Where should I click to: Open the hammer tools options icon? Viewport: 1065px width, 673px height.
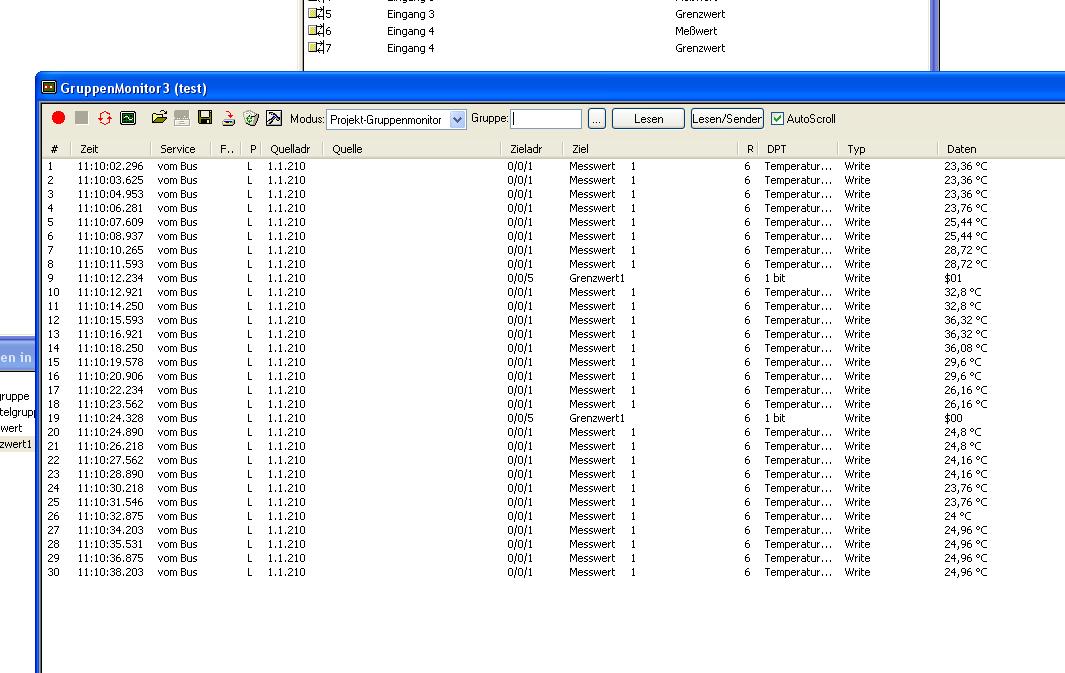pyautogui.click(x=274, y=118)
